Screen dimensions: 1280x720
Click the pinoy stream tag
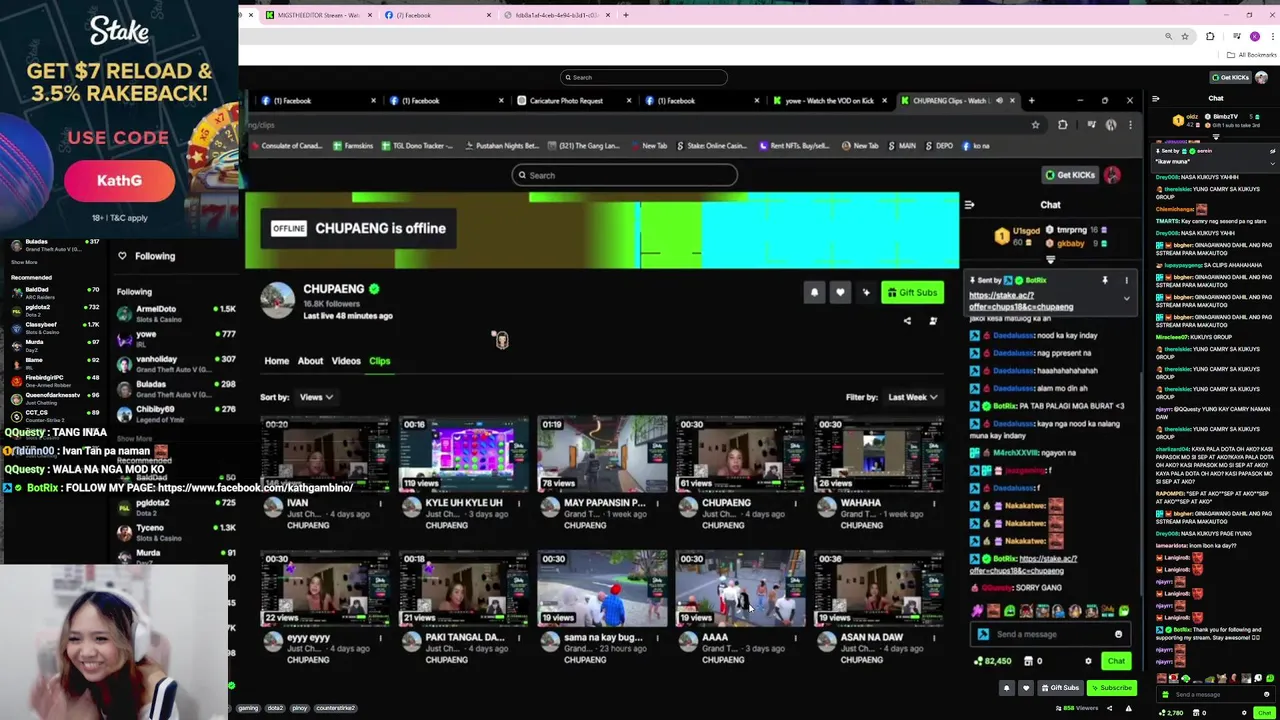pyautogui.click(x=299, y=708)
